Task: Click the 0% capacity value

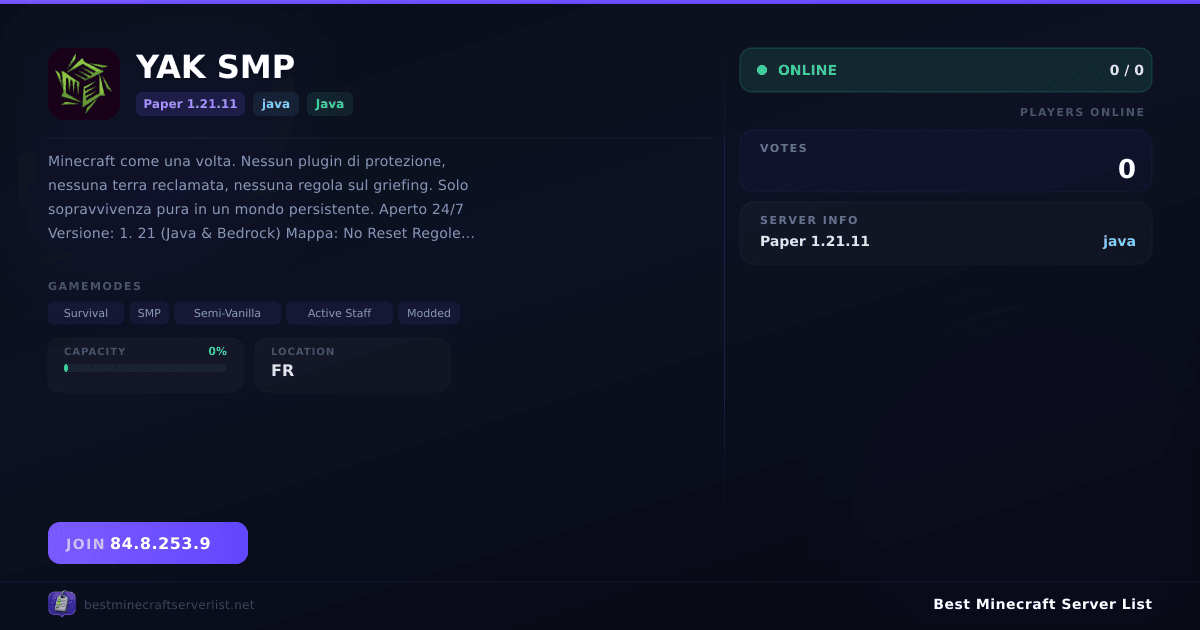Action: click(x=217, y=351)
